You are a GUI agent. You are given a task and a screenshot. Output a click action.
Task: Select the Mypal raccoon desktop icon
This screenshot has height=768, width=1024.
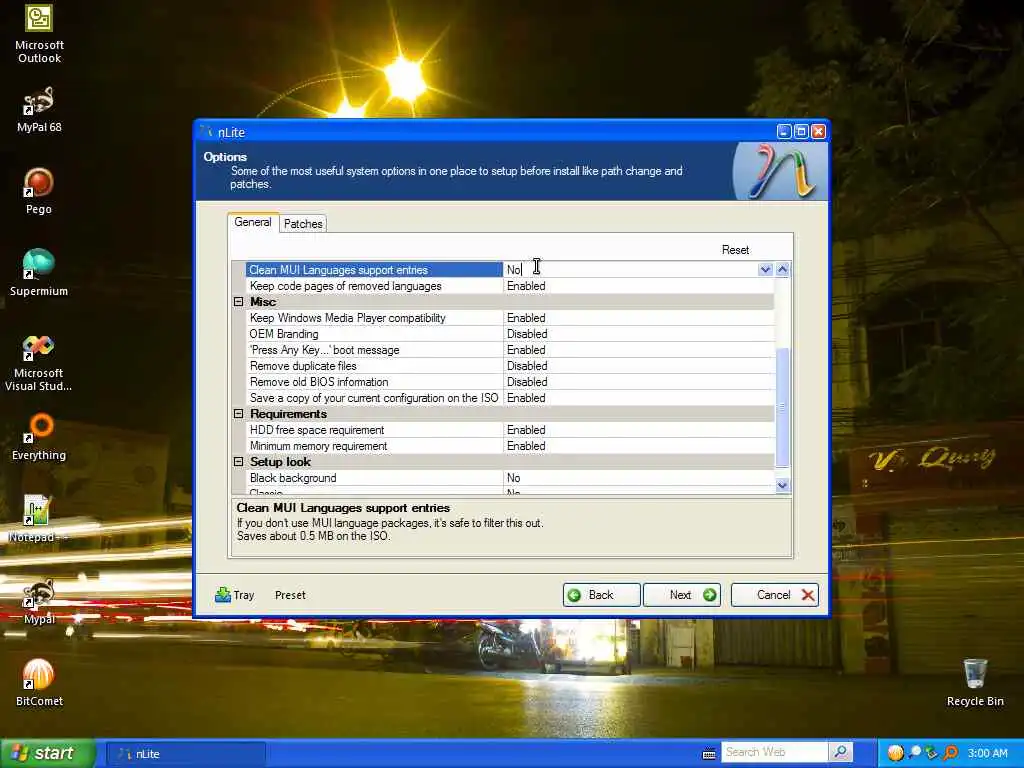(x=39, y=601)
